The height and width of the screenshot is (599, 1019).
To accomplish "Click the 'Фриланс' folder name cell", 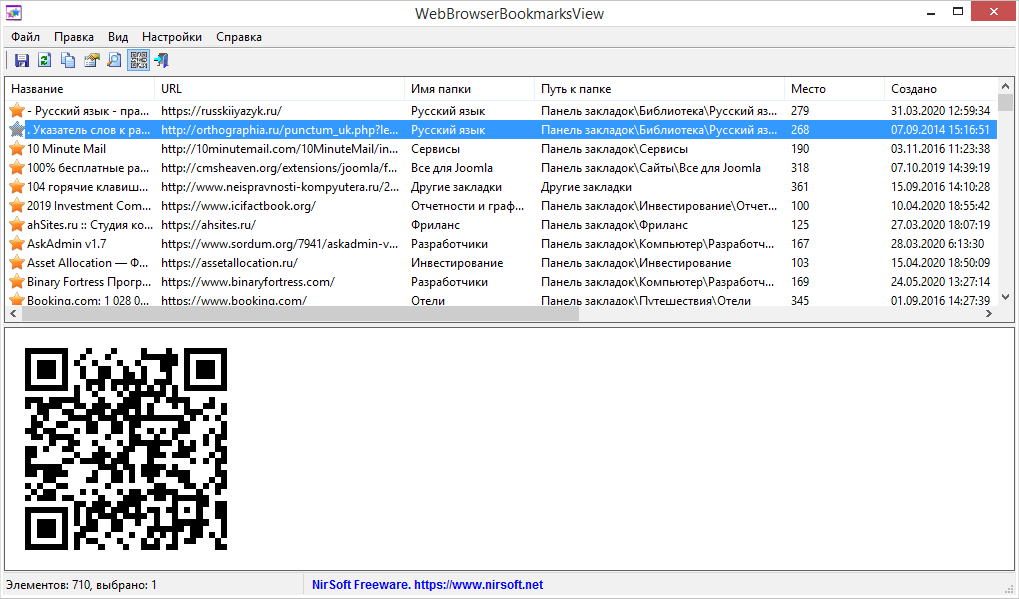I will [x=435, y=225].
